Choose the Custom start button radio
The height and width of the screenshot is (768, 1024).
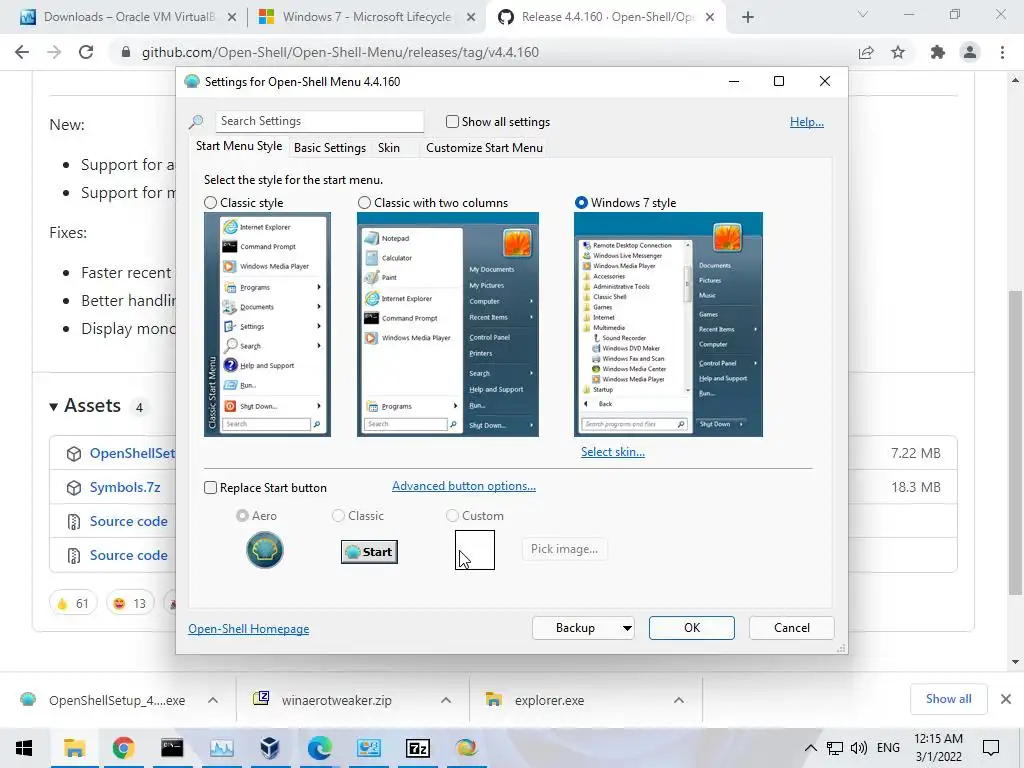pyautogui.click(x=452, y=516)
